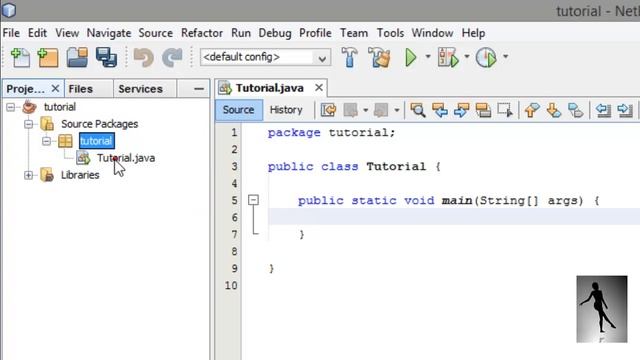Click the Clean and Build icon
Image resolution: width=640 pixels, height=360 pixels.
pos(379,57)
